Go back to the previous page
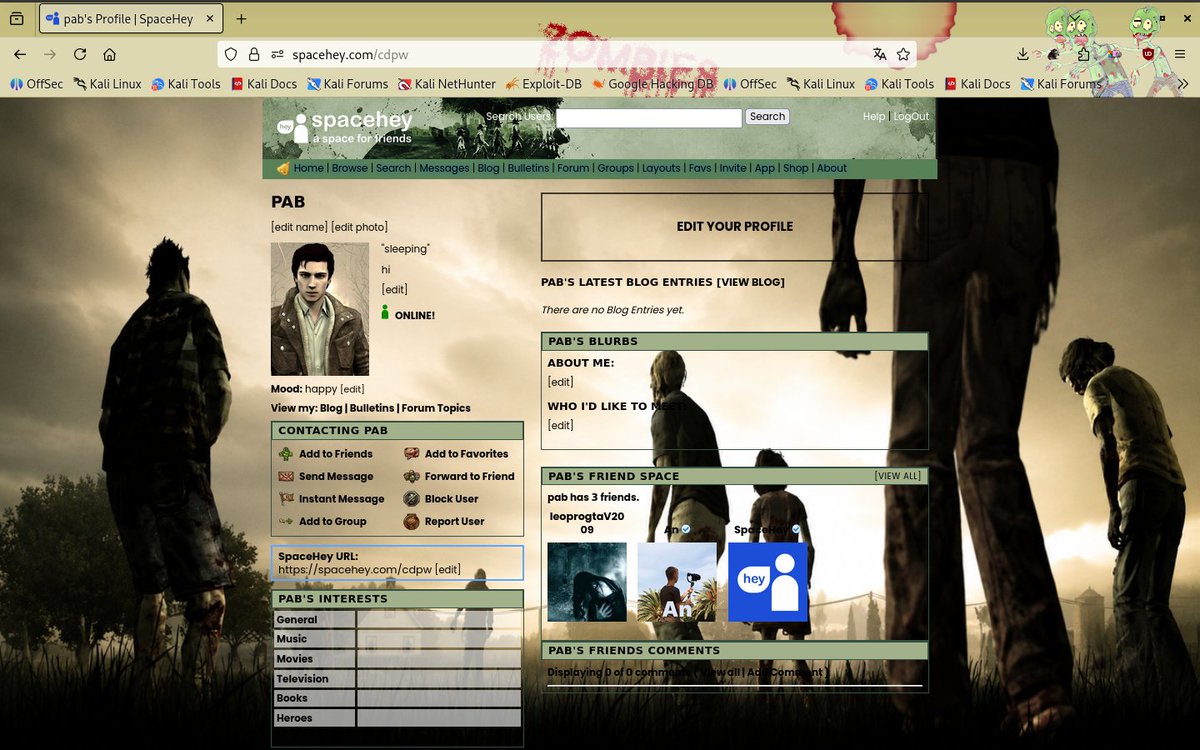Screen dimensions: 1200x750 click(20, 54)
